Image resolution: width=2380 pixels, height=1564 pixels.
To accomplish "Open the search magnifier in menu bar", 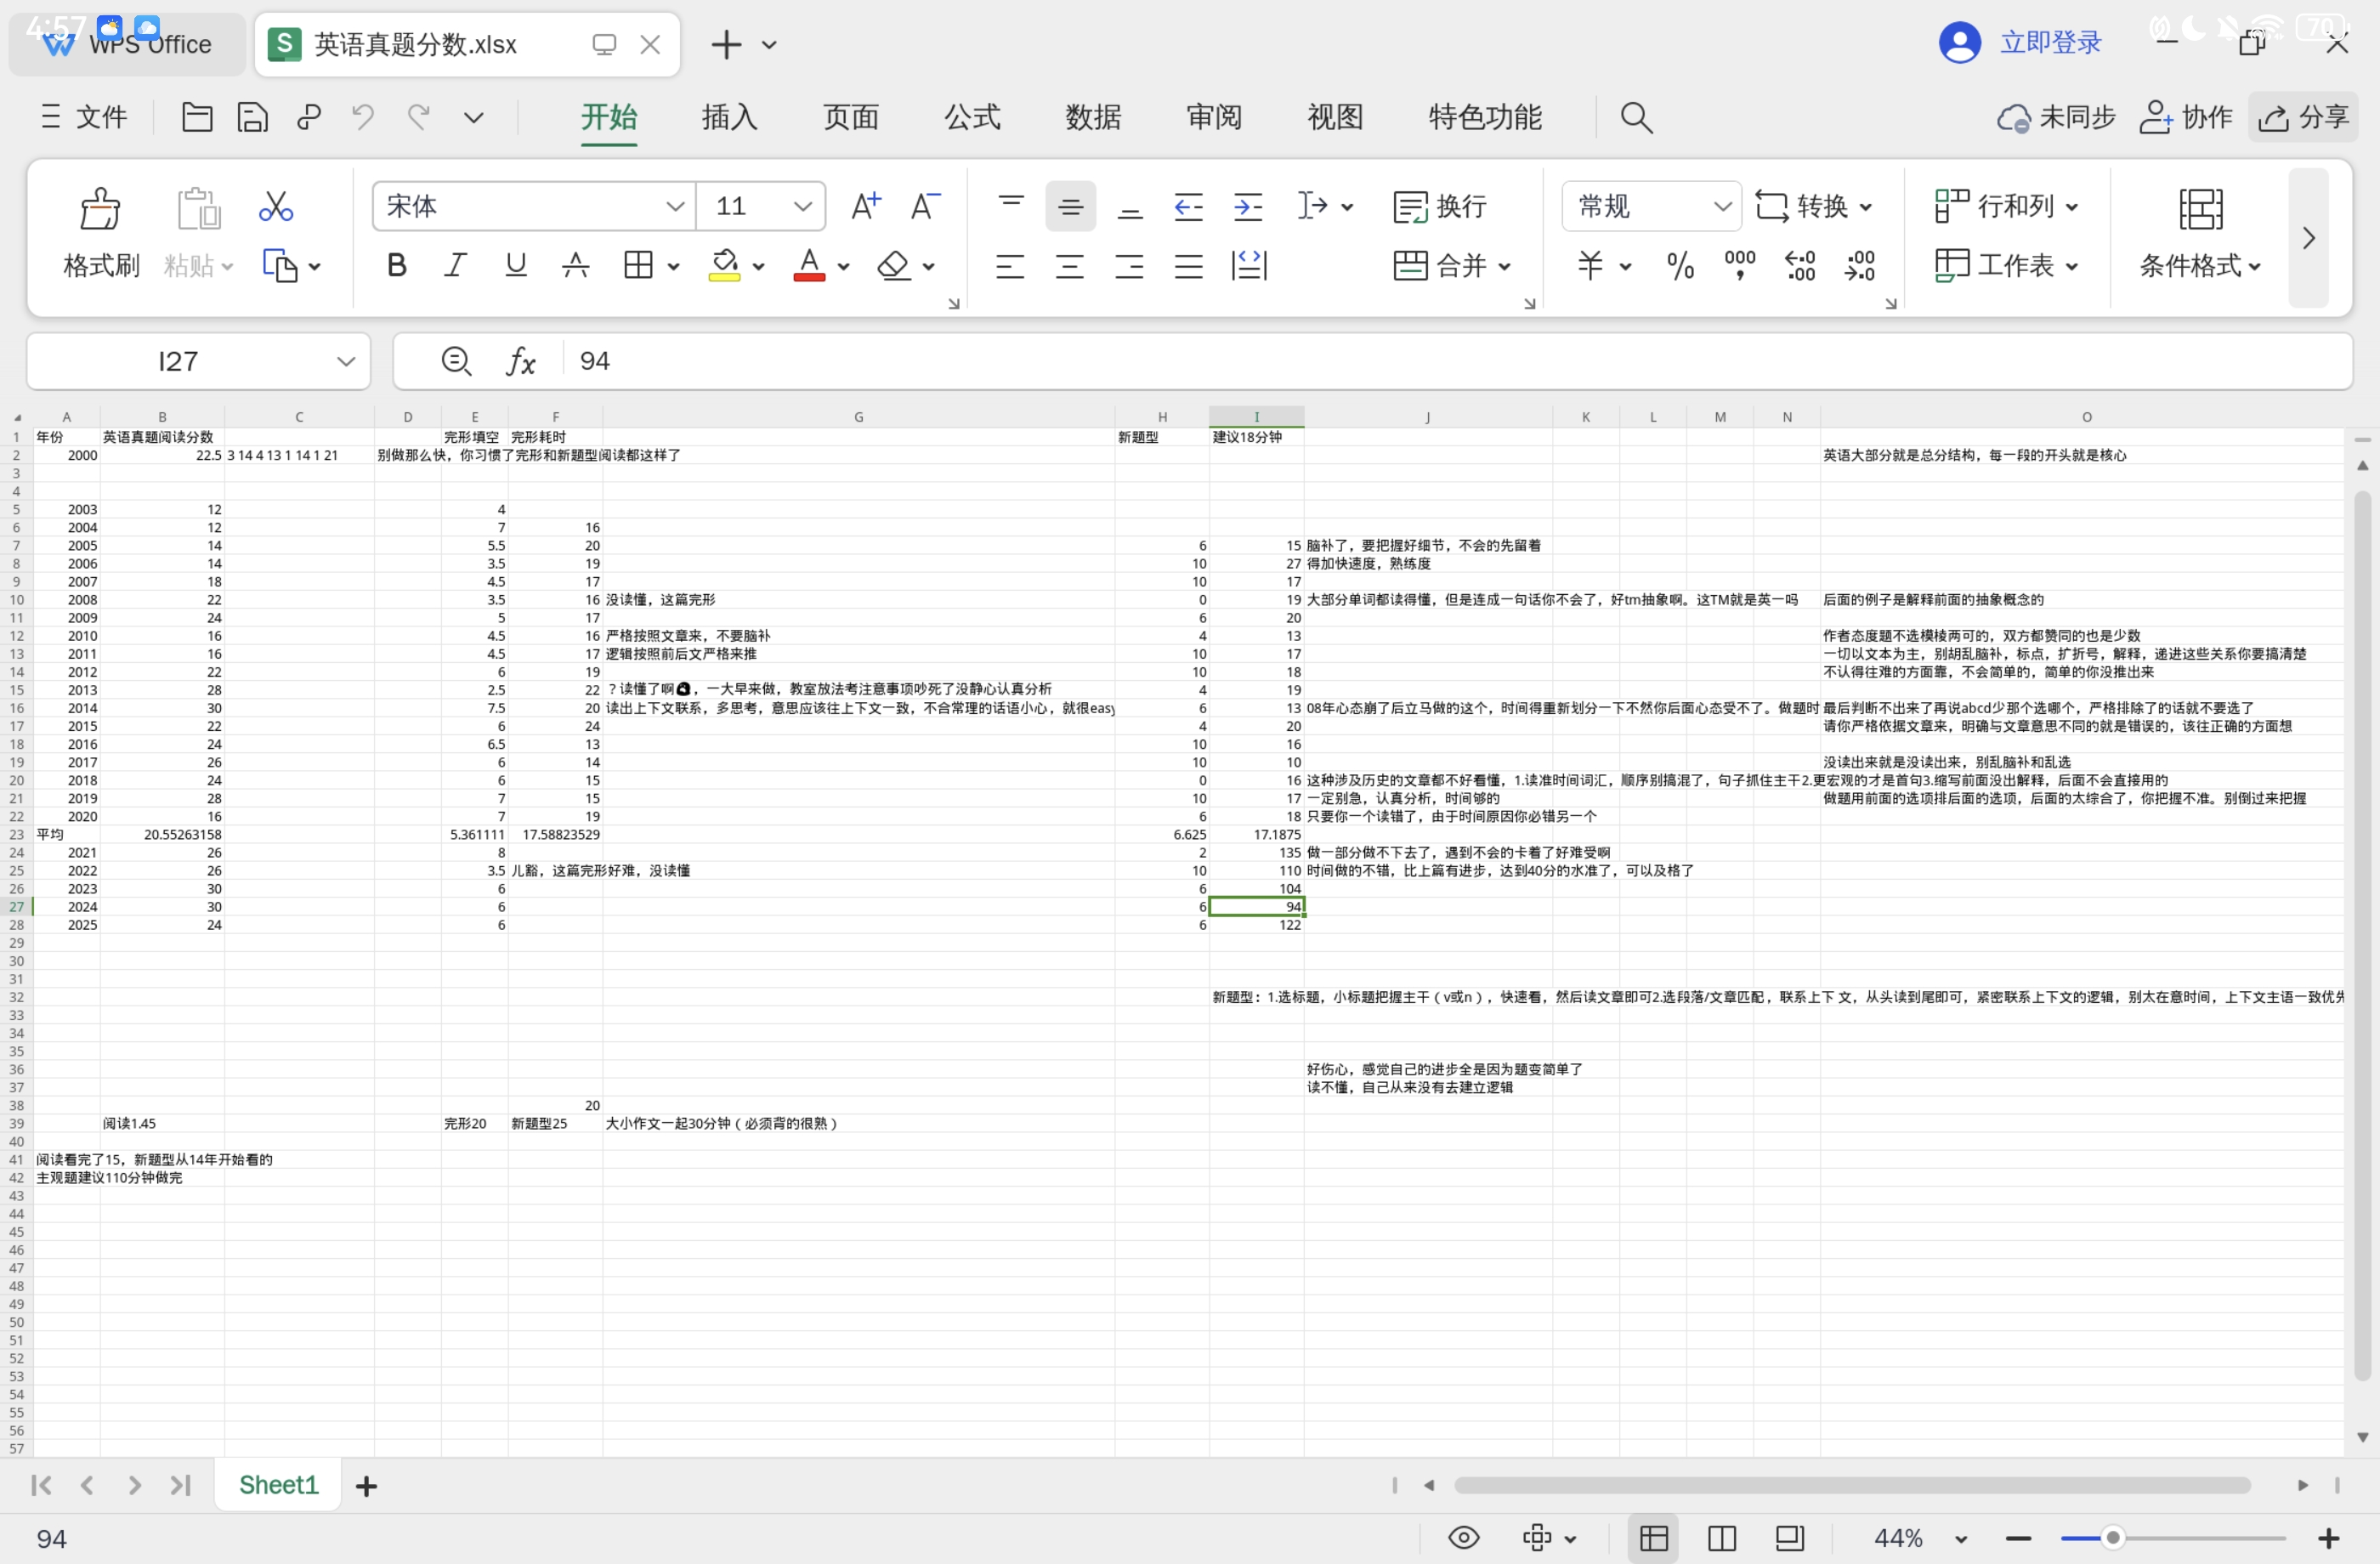I will coord(1636,117).
